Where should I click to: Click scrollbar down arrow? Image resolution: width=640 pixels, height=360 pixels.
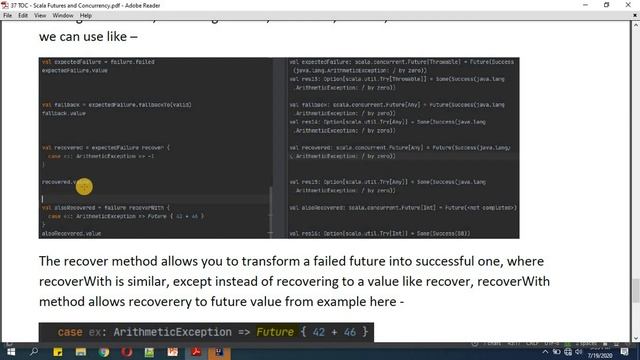[636, 338]
